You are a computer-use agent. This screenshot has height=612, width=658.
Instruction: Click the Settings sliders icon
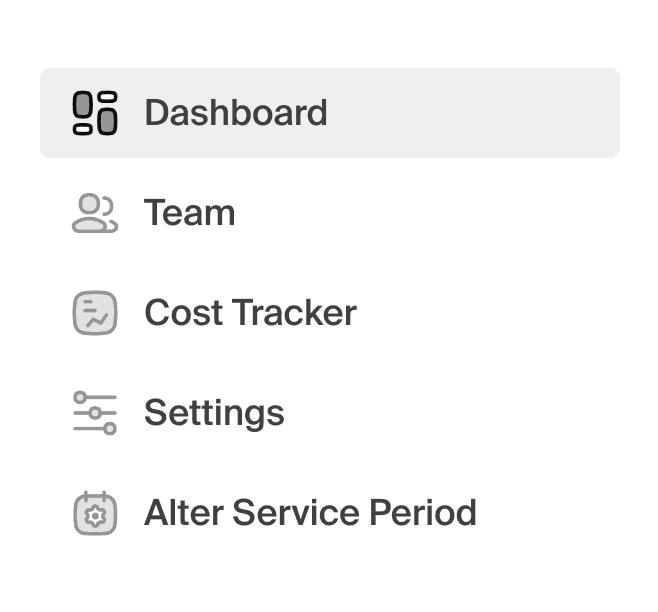(x=95, y=413)
